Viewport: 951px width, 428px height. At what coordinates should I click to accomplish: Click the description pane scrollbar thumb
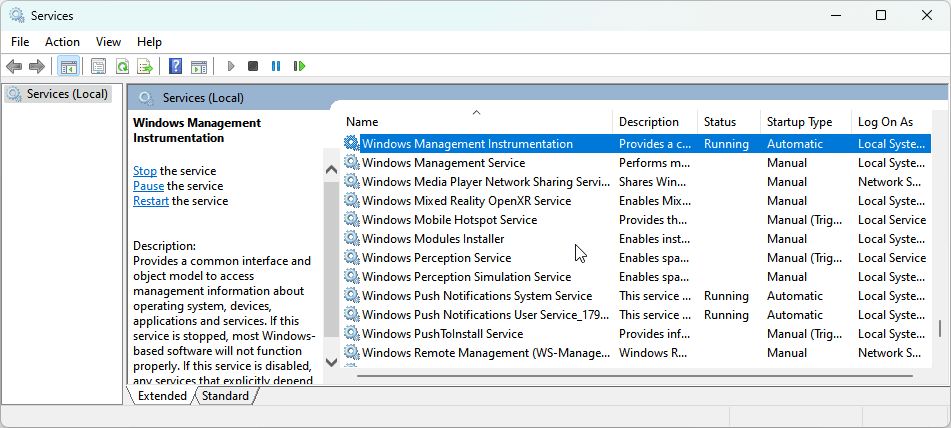(x=331, y=259)
